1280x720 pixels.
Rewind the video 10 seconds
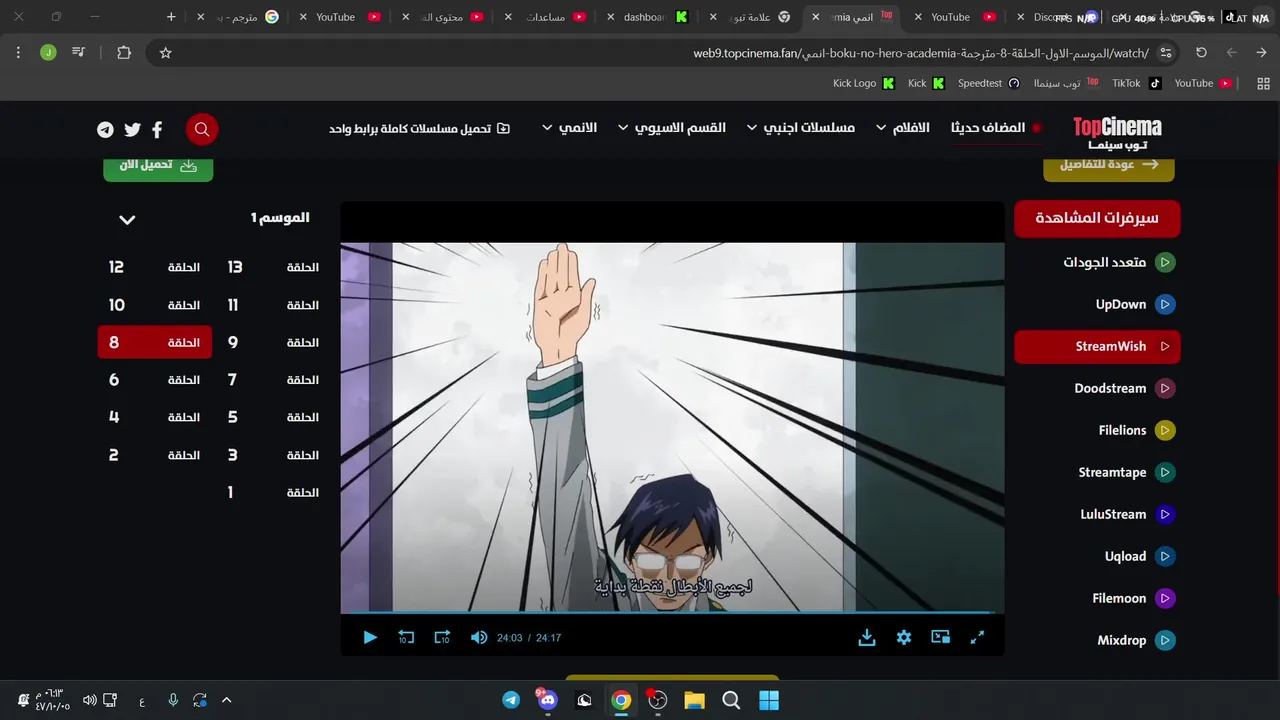[x=406, y=637]
